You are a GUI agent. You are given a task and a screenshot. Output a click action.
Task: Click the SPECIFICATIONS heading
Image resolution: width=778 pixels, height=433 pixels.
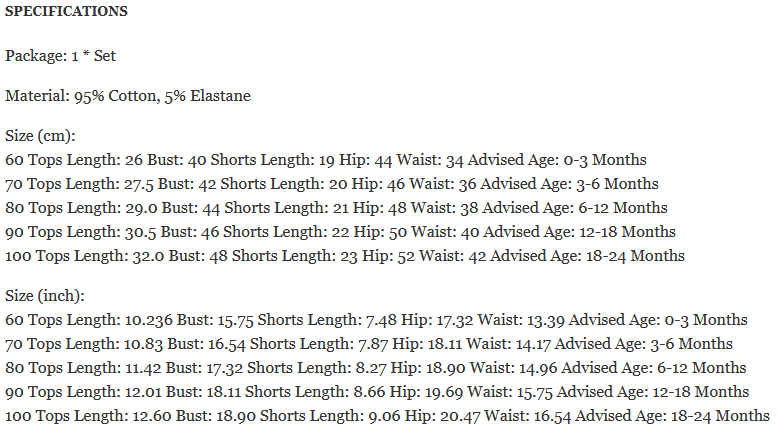[66, 12]
